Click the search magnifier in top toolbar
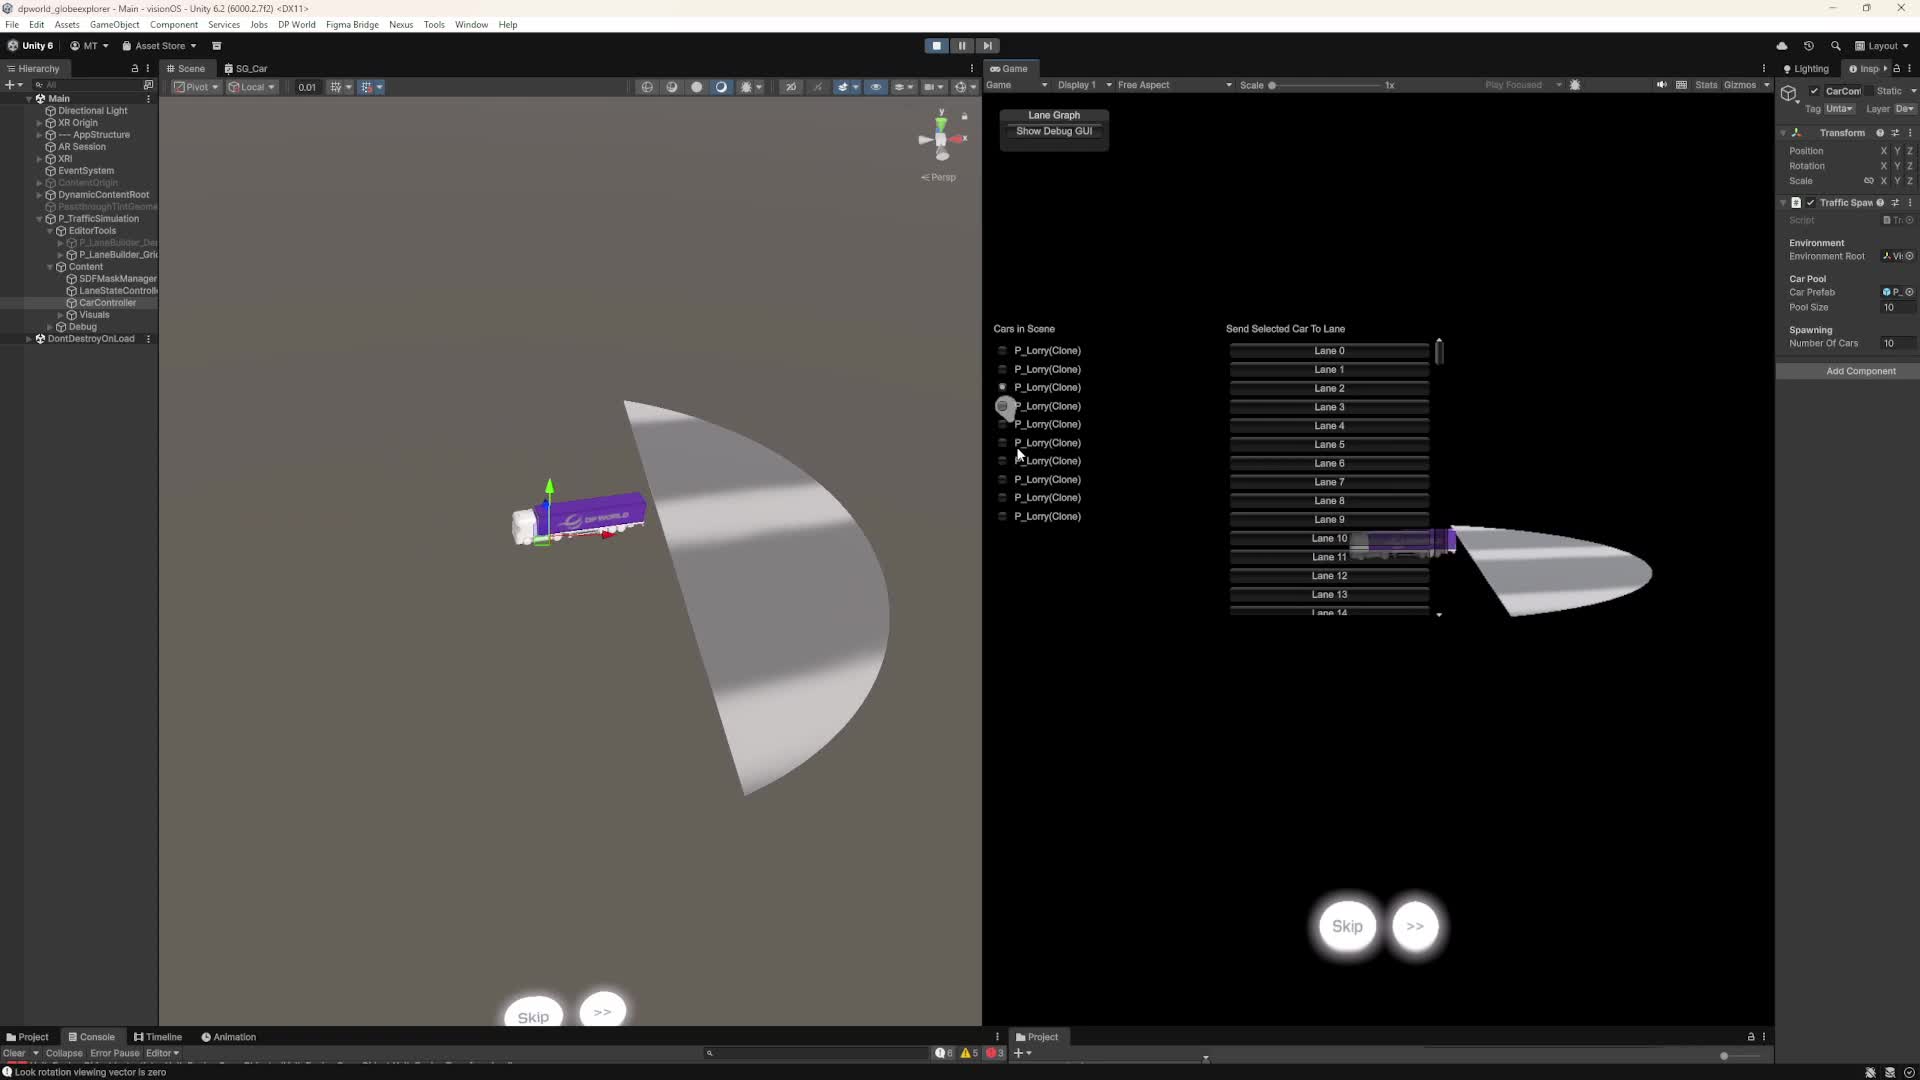The image size is (1920, 1080). [x=1835, y=46]
